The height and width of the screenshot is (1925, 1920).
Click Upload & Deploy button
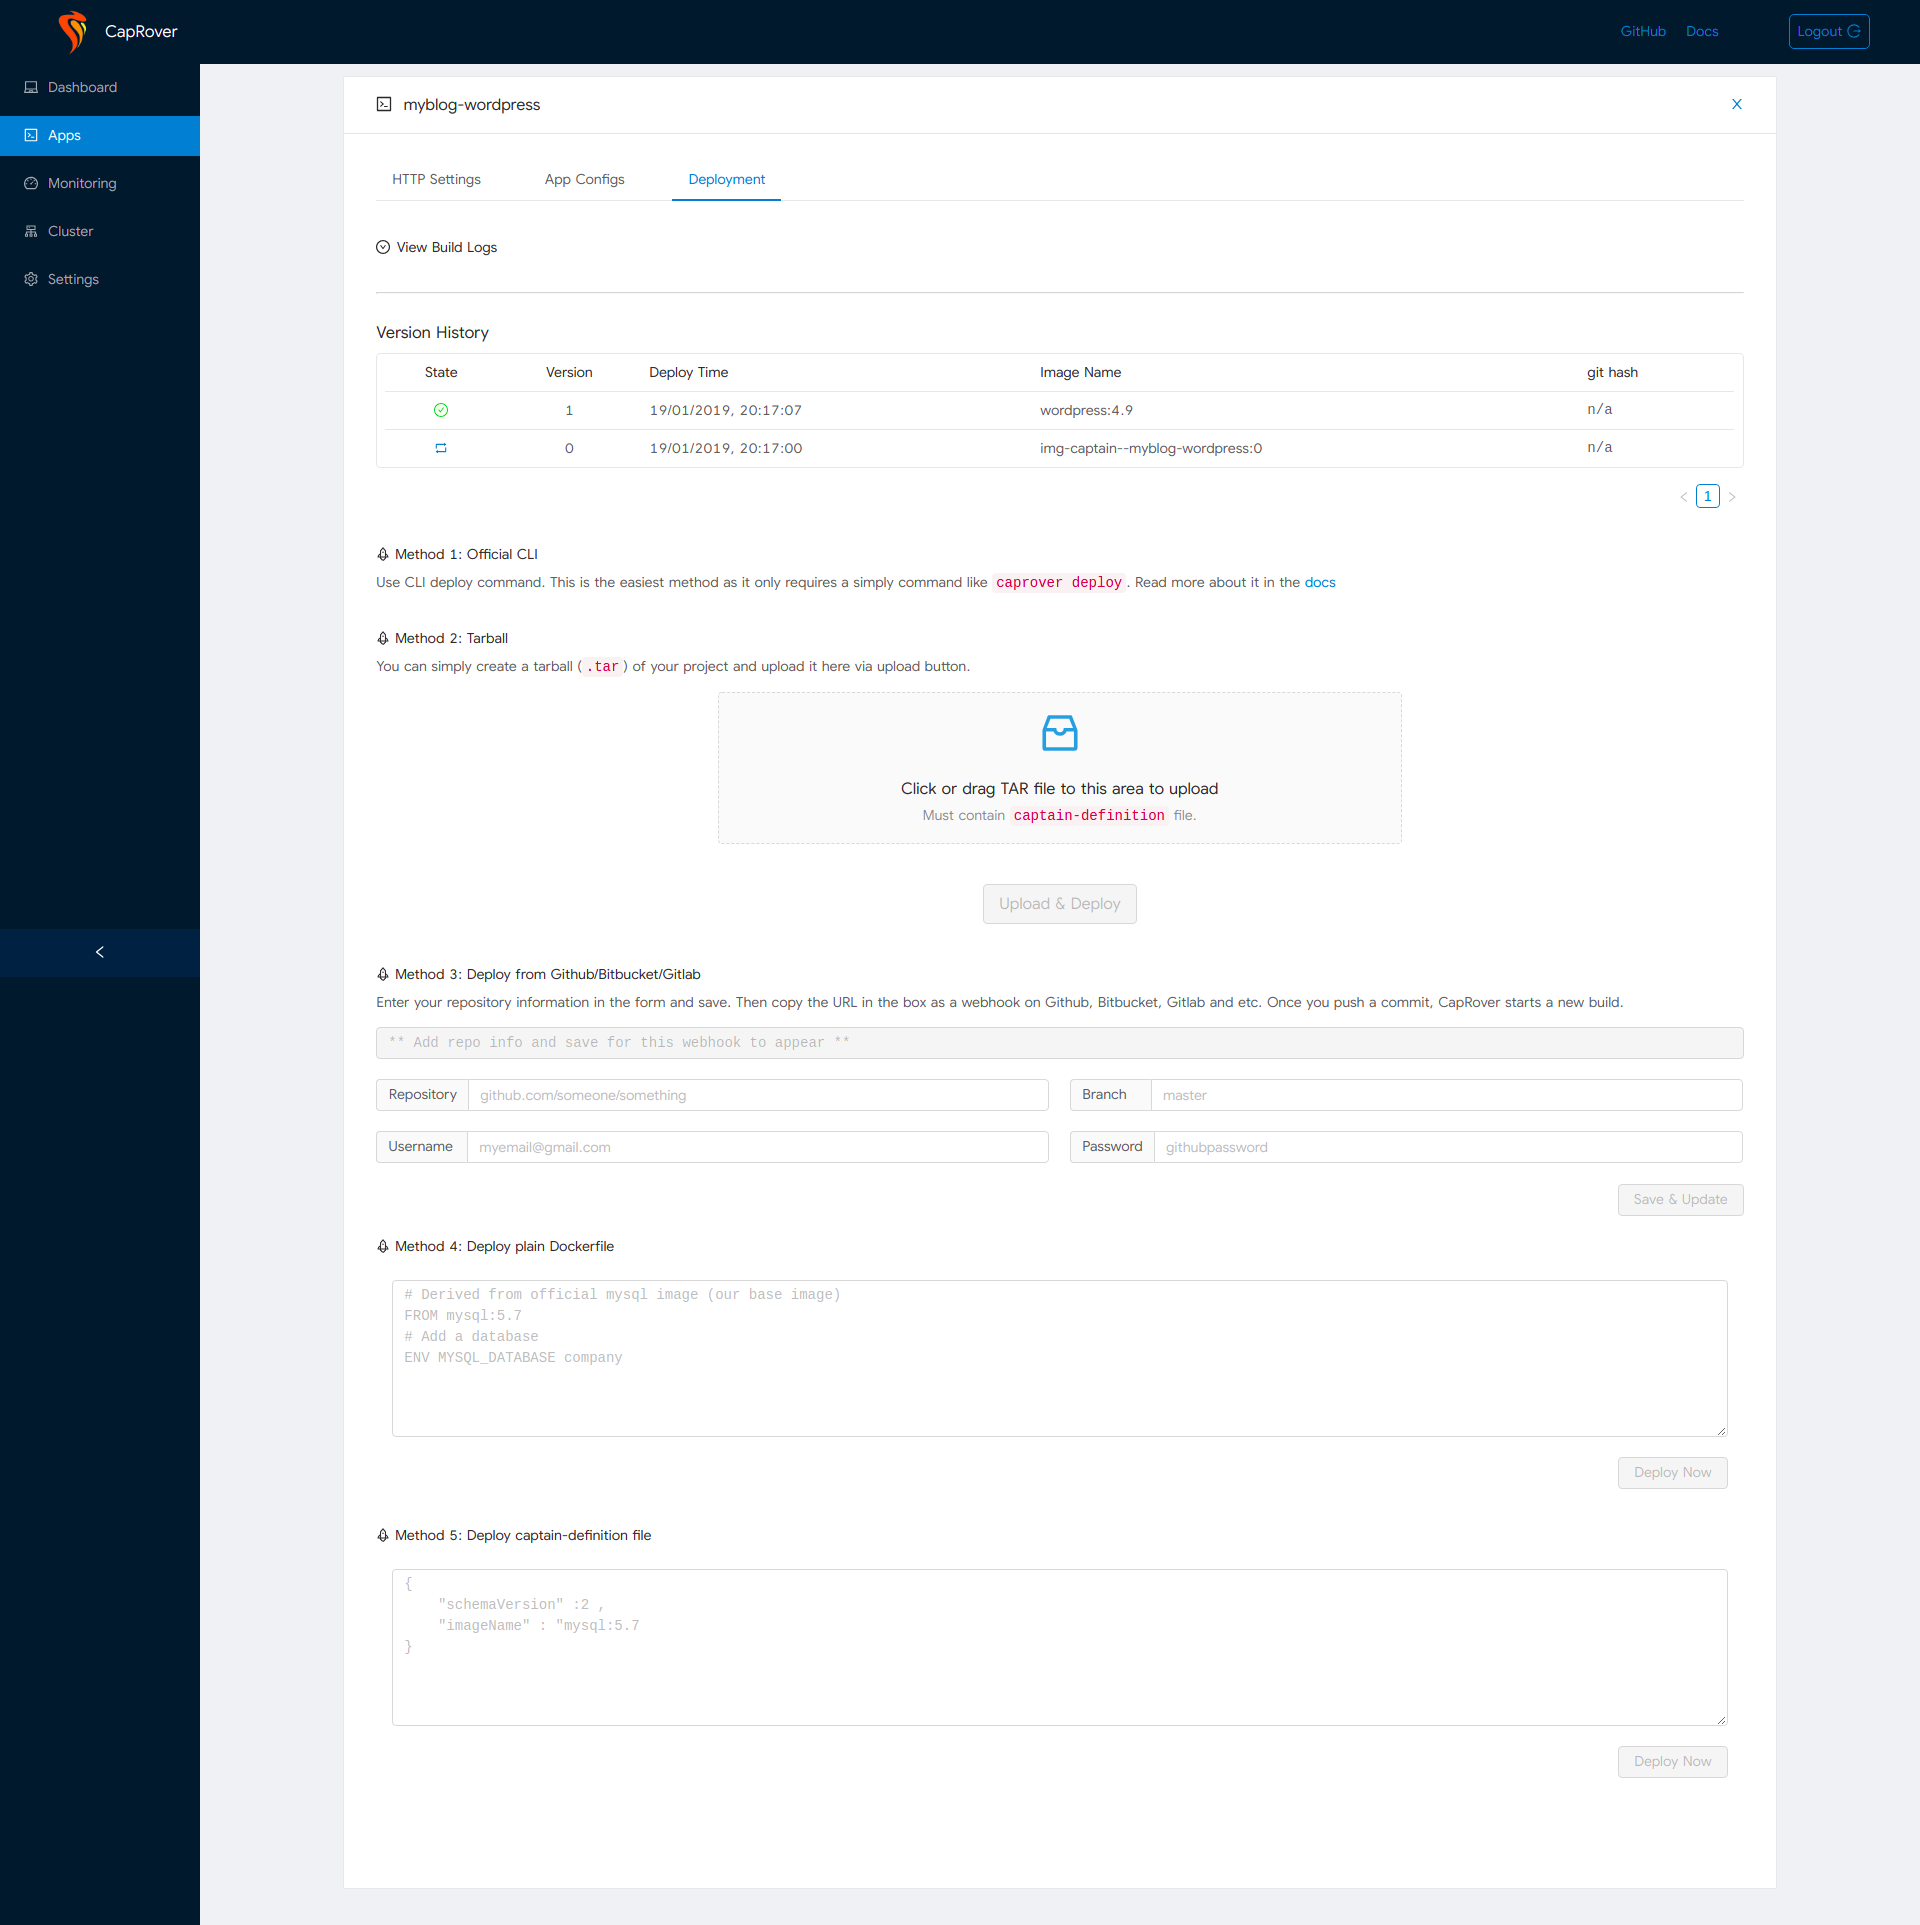[x=1057, y=904]
